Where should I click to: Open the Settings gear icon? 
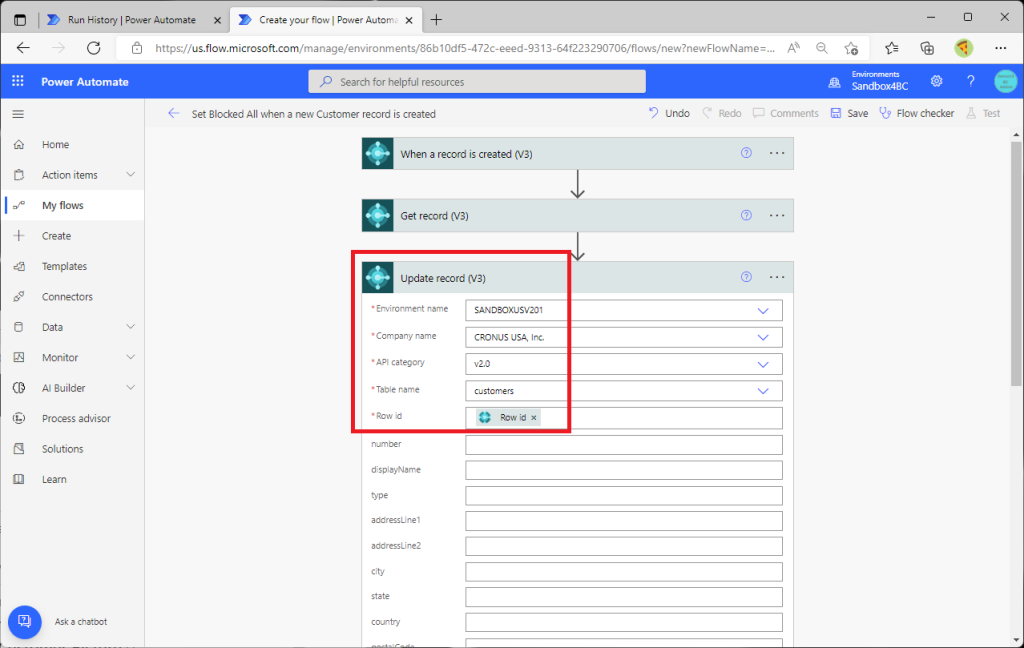click(x=936, y=81)
